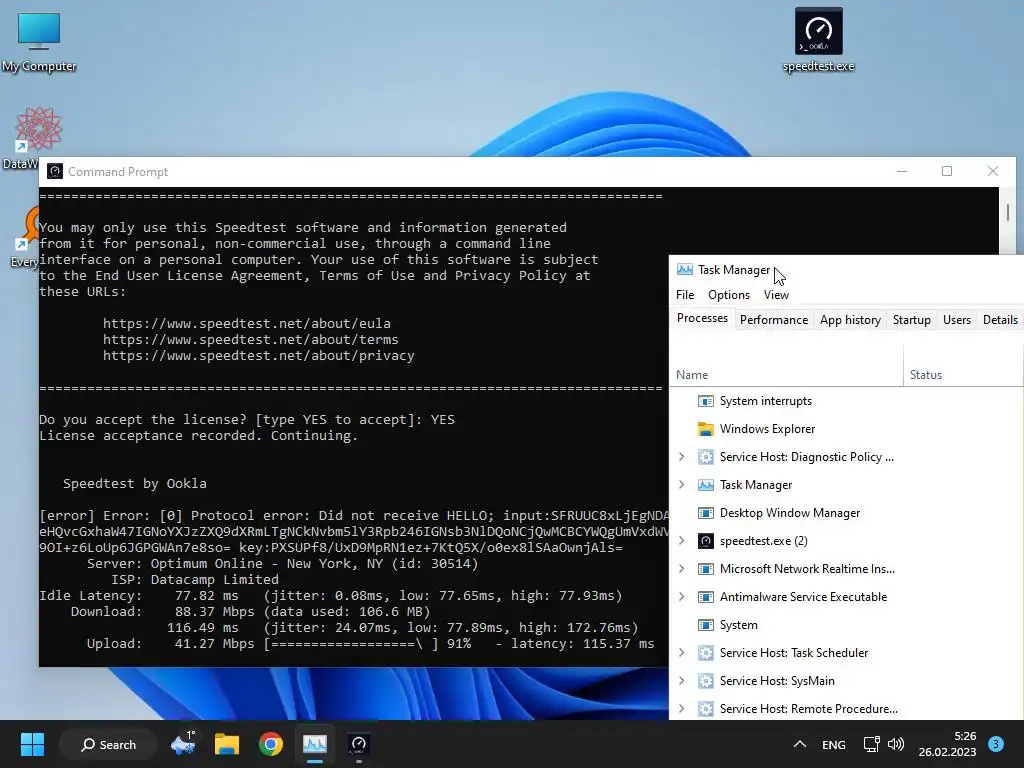
Task: Open the My Computer desktop icon
Action: tap(39, 42)
